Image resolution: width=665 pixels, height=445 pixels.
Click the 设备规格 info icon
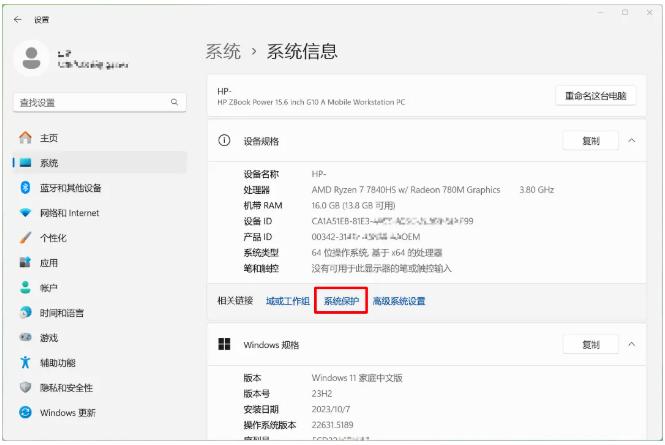[224, 140]
